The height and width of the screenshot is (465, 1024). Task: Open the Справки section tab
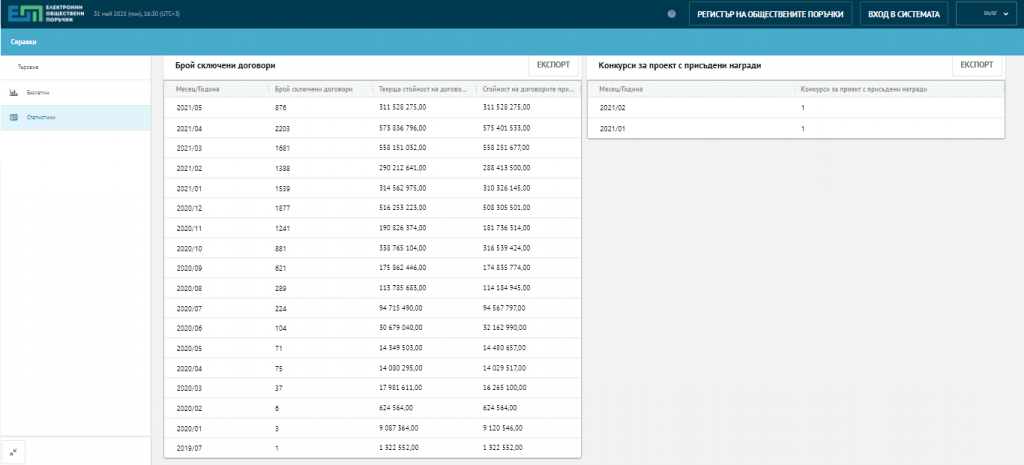coord(25,43)
